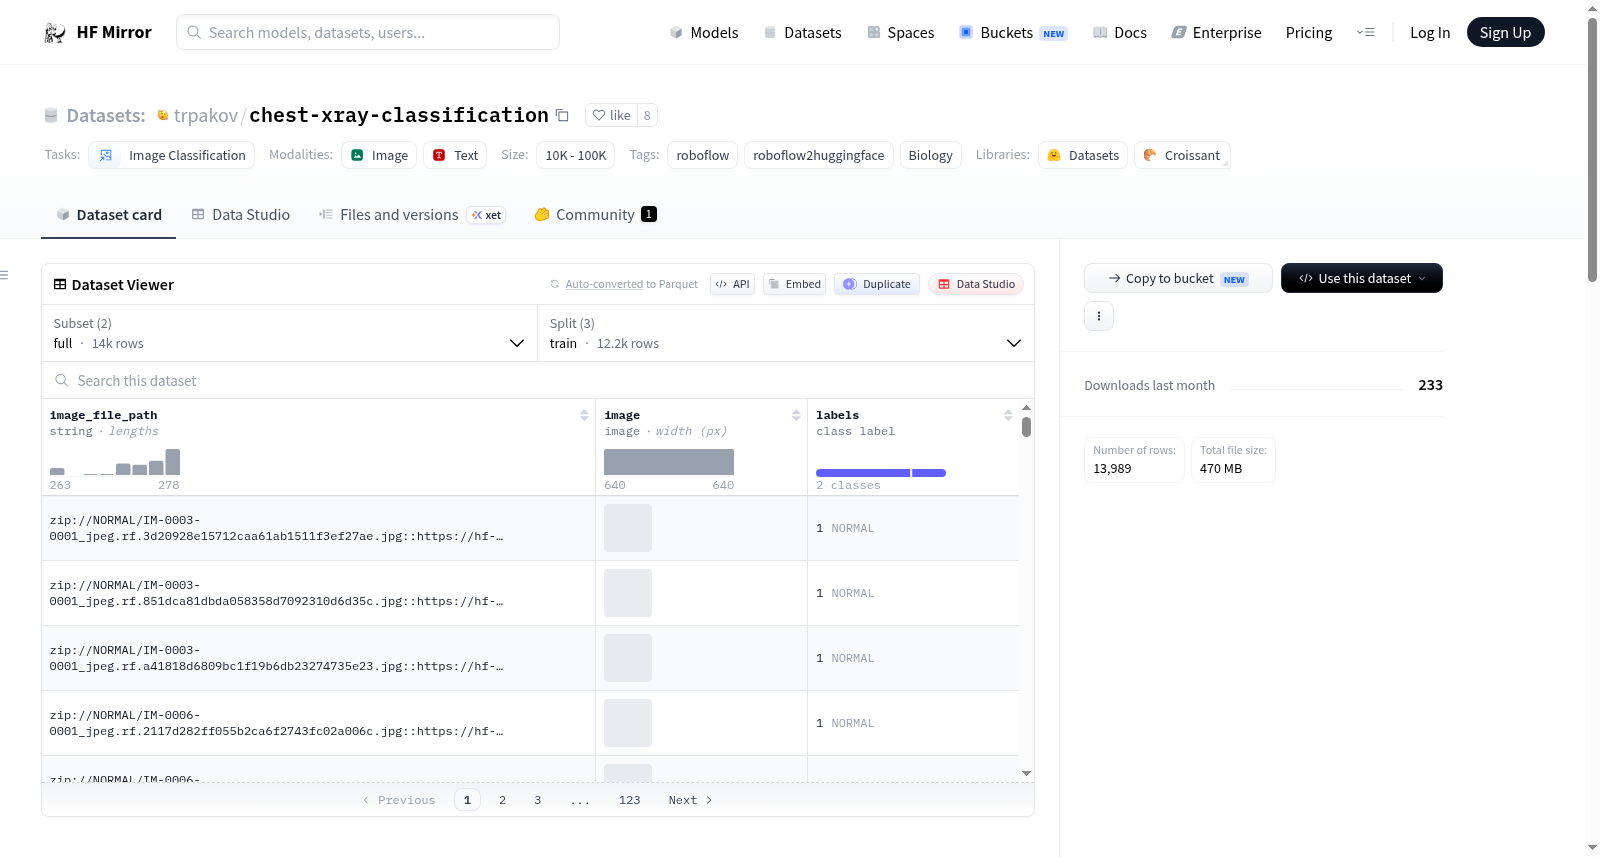1600x857 pixels.
Task: Expand the Subset full dropdown
Action: 289,333
